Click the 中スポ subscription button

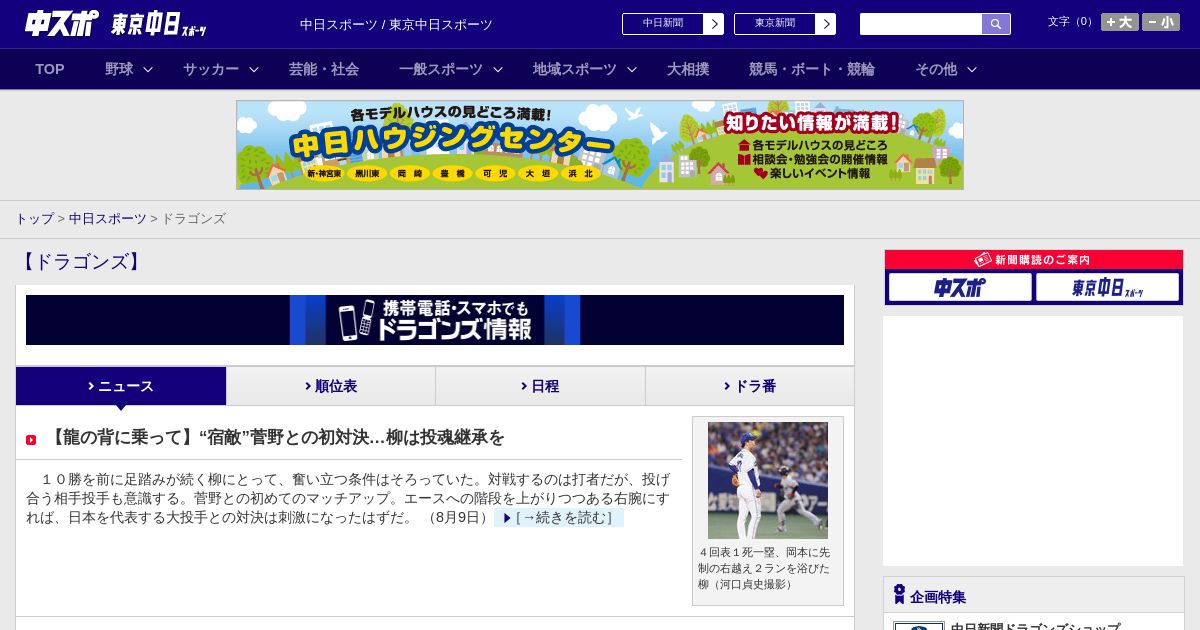point(960,287)
